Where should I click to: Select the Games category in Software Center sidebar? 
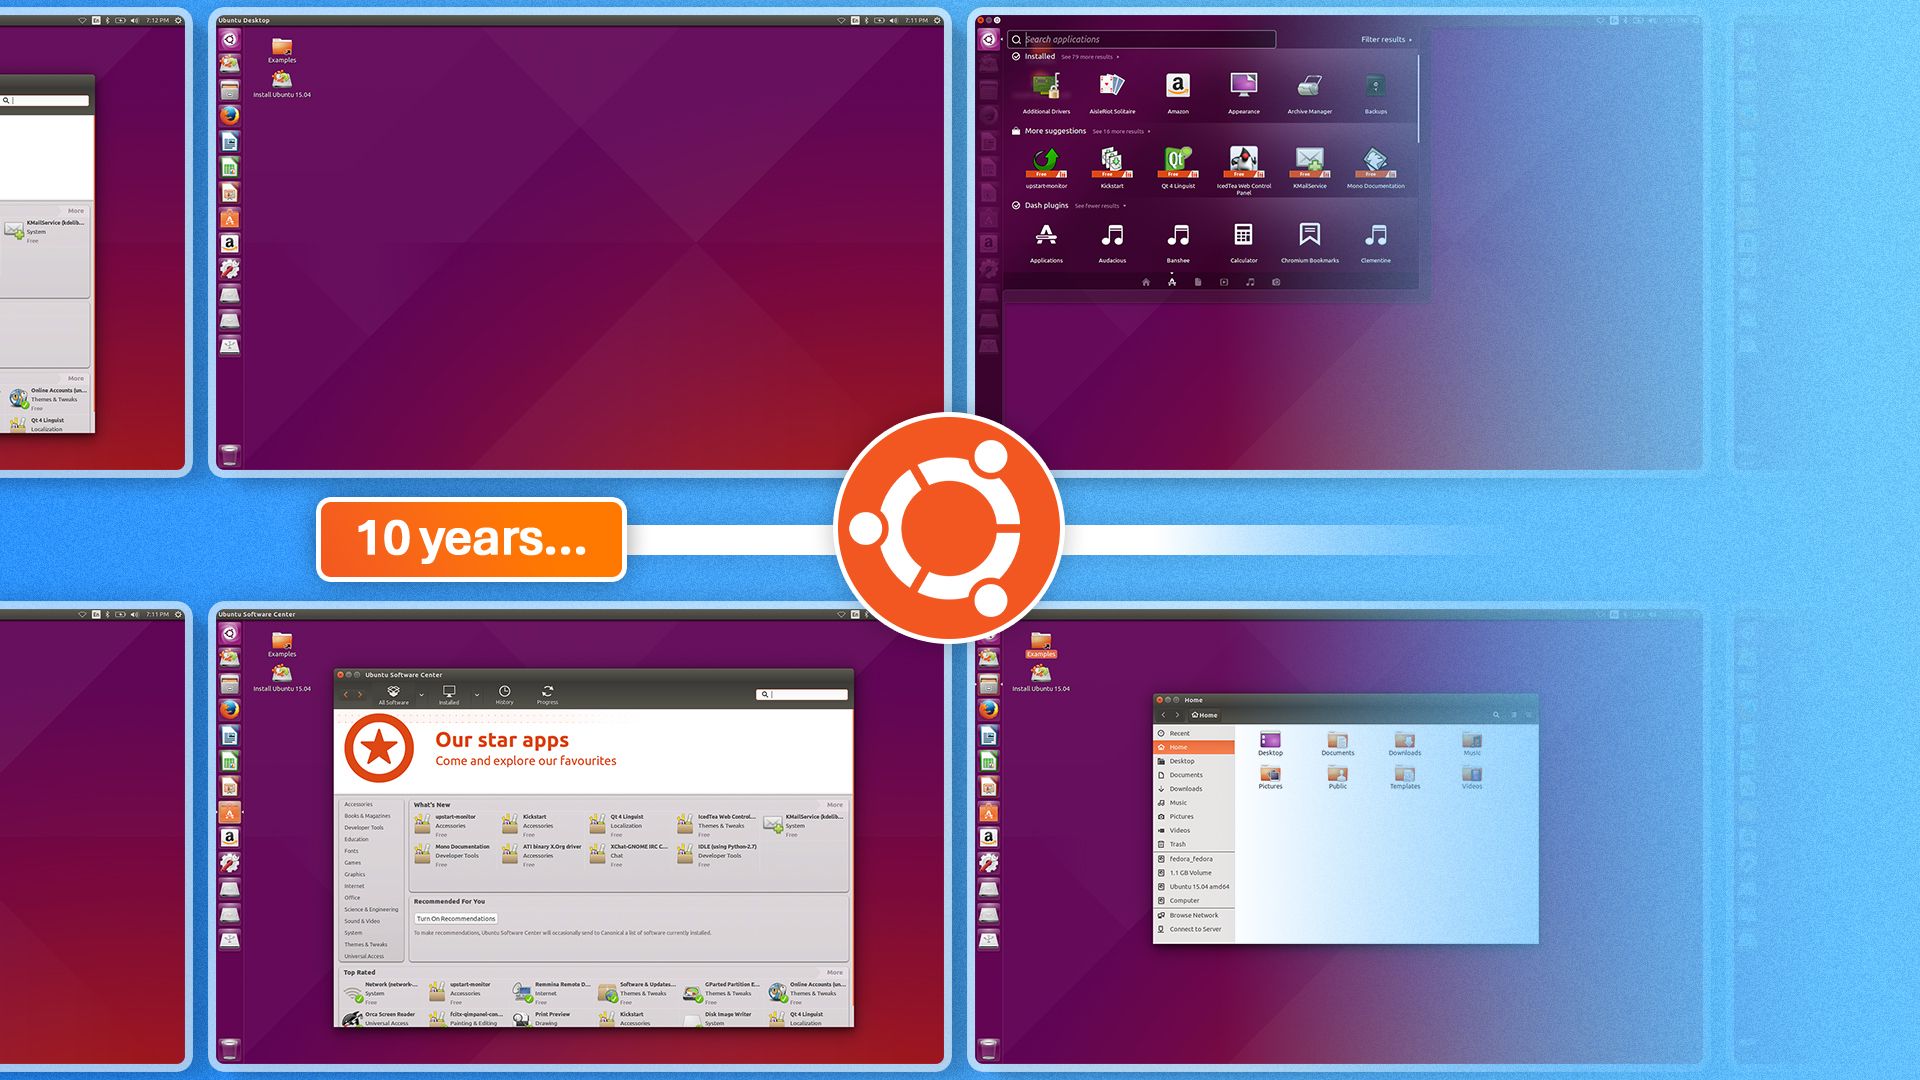pos(353,862)
